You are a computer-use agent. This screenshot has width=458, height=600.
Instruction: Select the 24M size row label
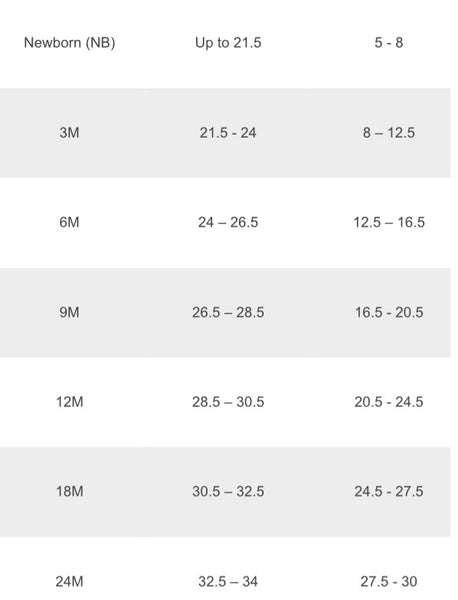tap(69, 582)
